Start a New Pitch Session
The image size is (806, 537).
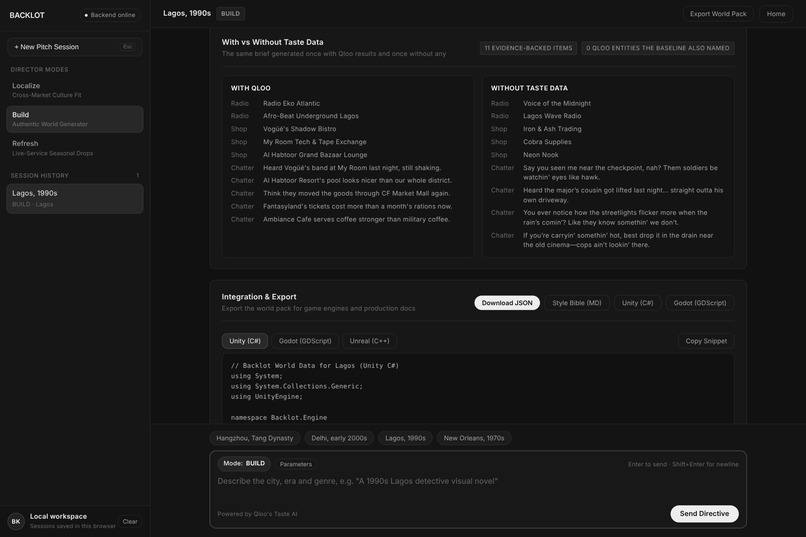[75, 47]
